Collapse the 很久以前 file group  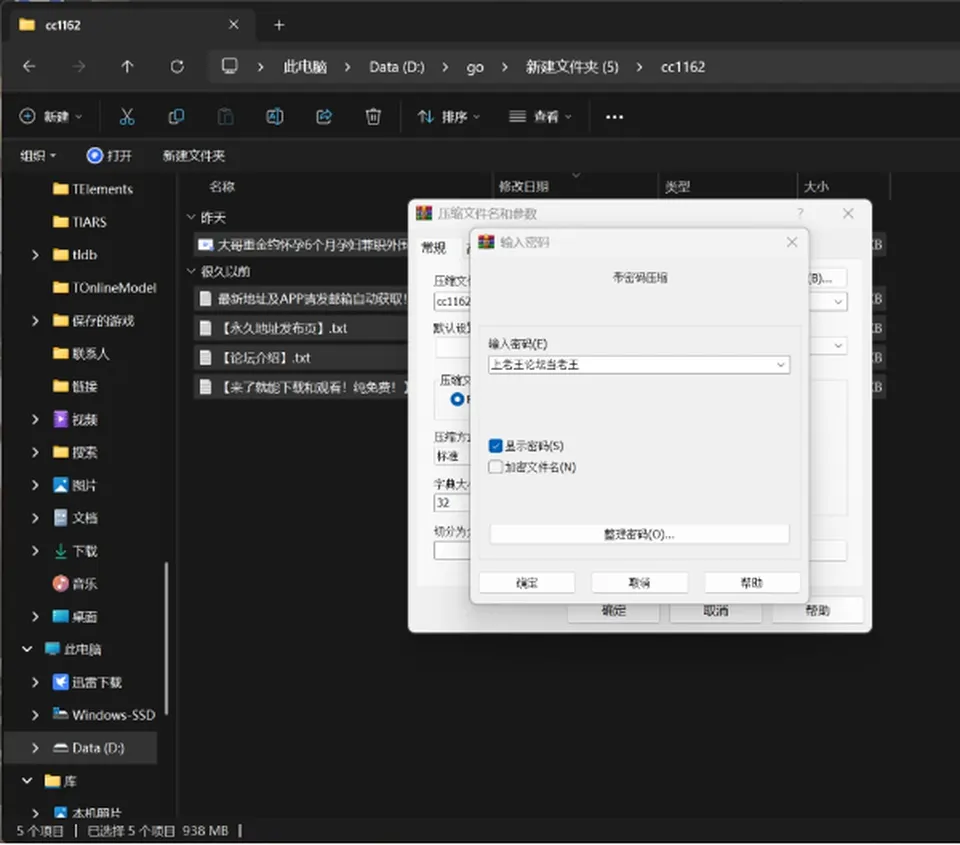[191, 271]
